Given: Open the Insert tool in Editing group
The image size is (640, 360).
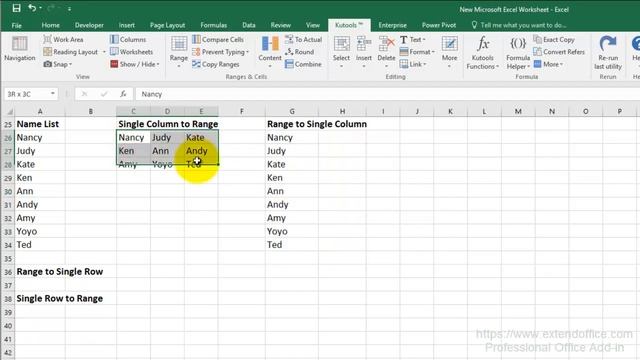Looking at the screenshot, I should [x=364, y=51].
